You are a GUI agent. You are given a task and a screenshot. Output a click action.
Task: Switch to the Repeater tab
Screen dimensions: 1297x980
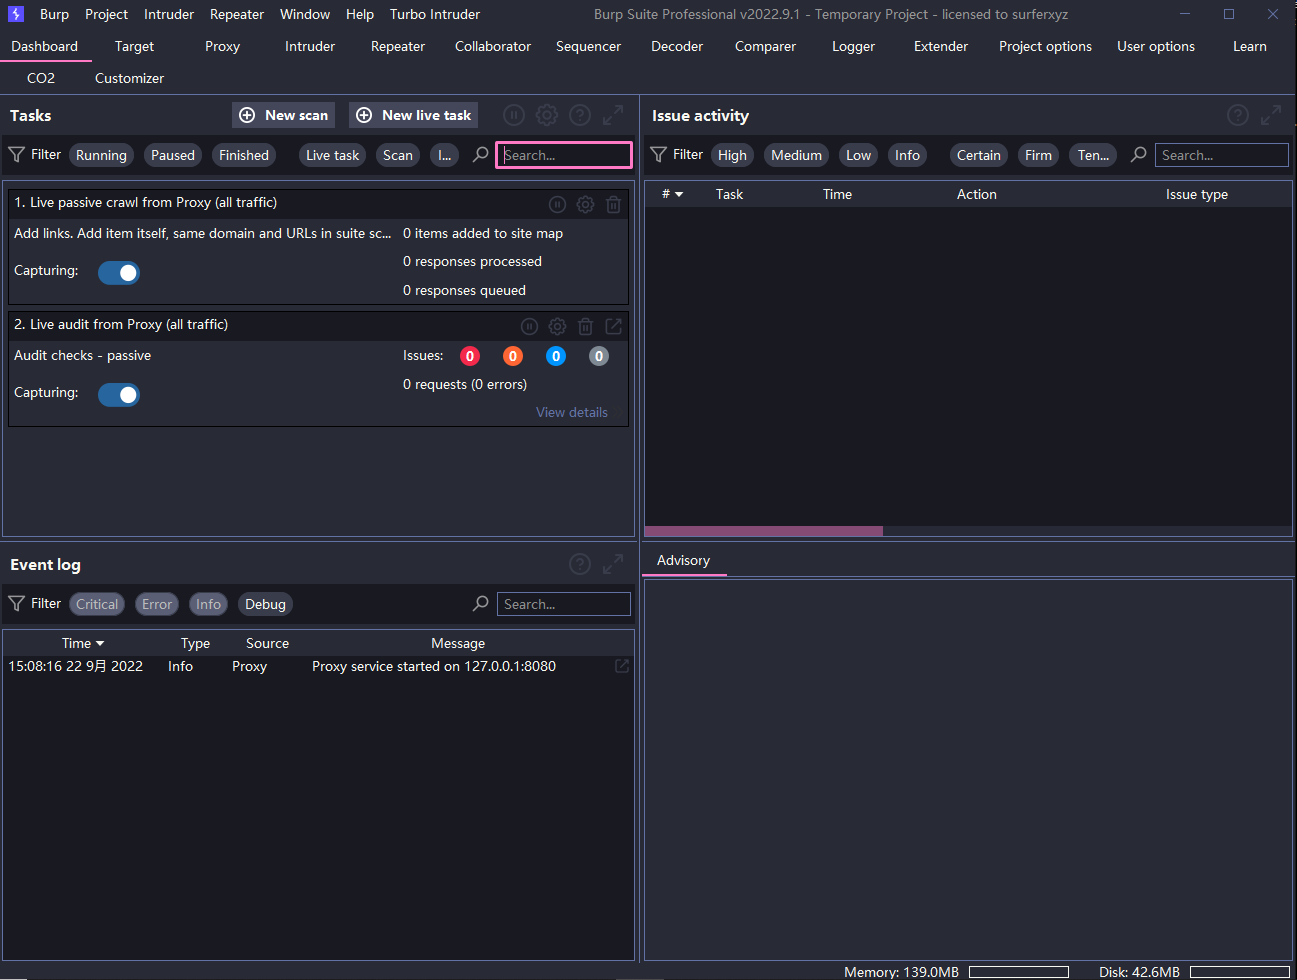[398, 46]
